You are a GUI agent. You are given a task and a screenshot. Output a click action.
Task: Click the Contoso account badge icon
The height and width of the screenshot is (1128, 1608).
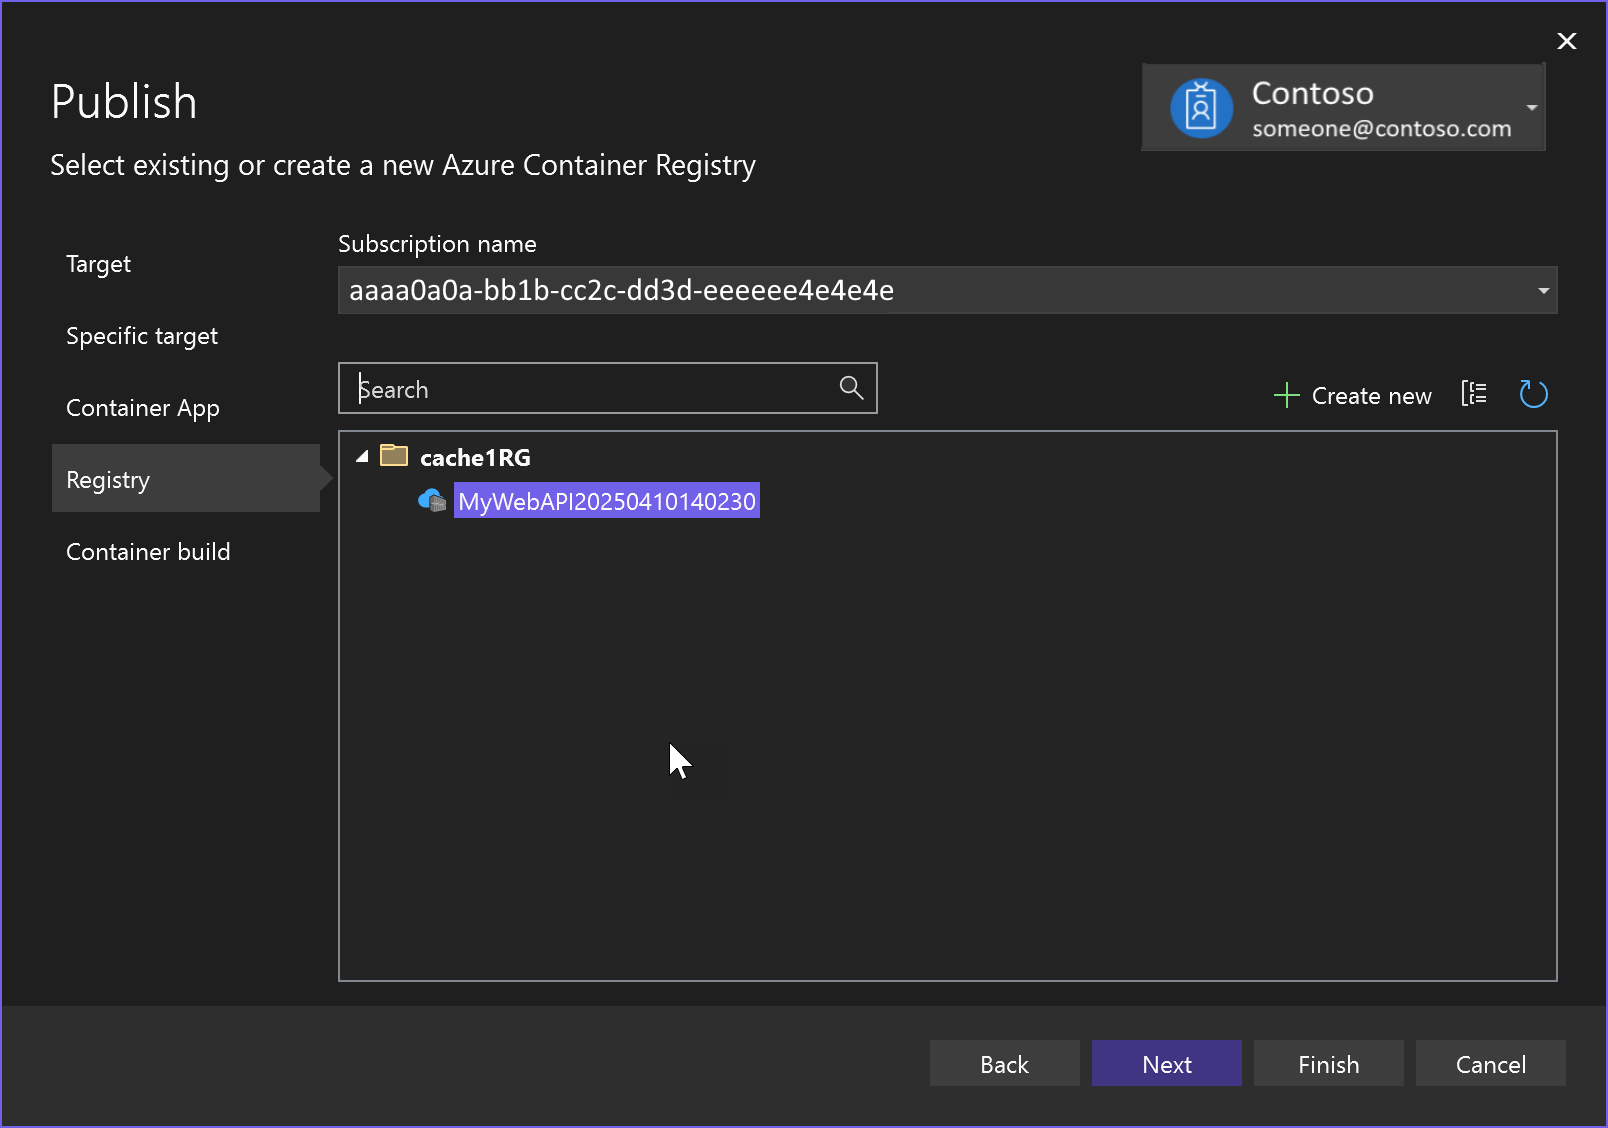coord(1201,108)
